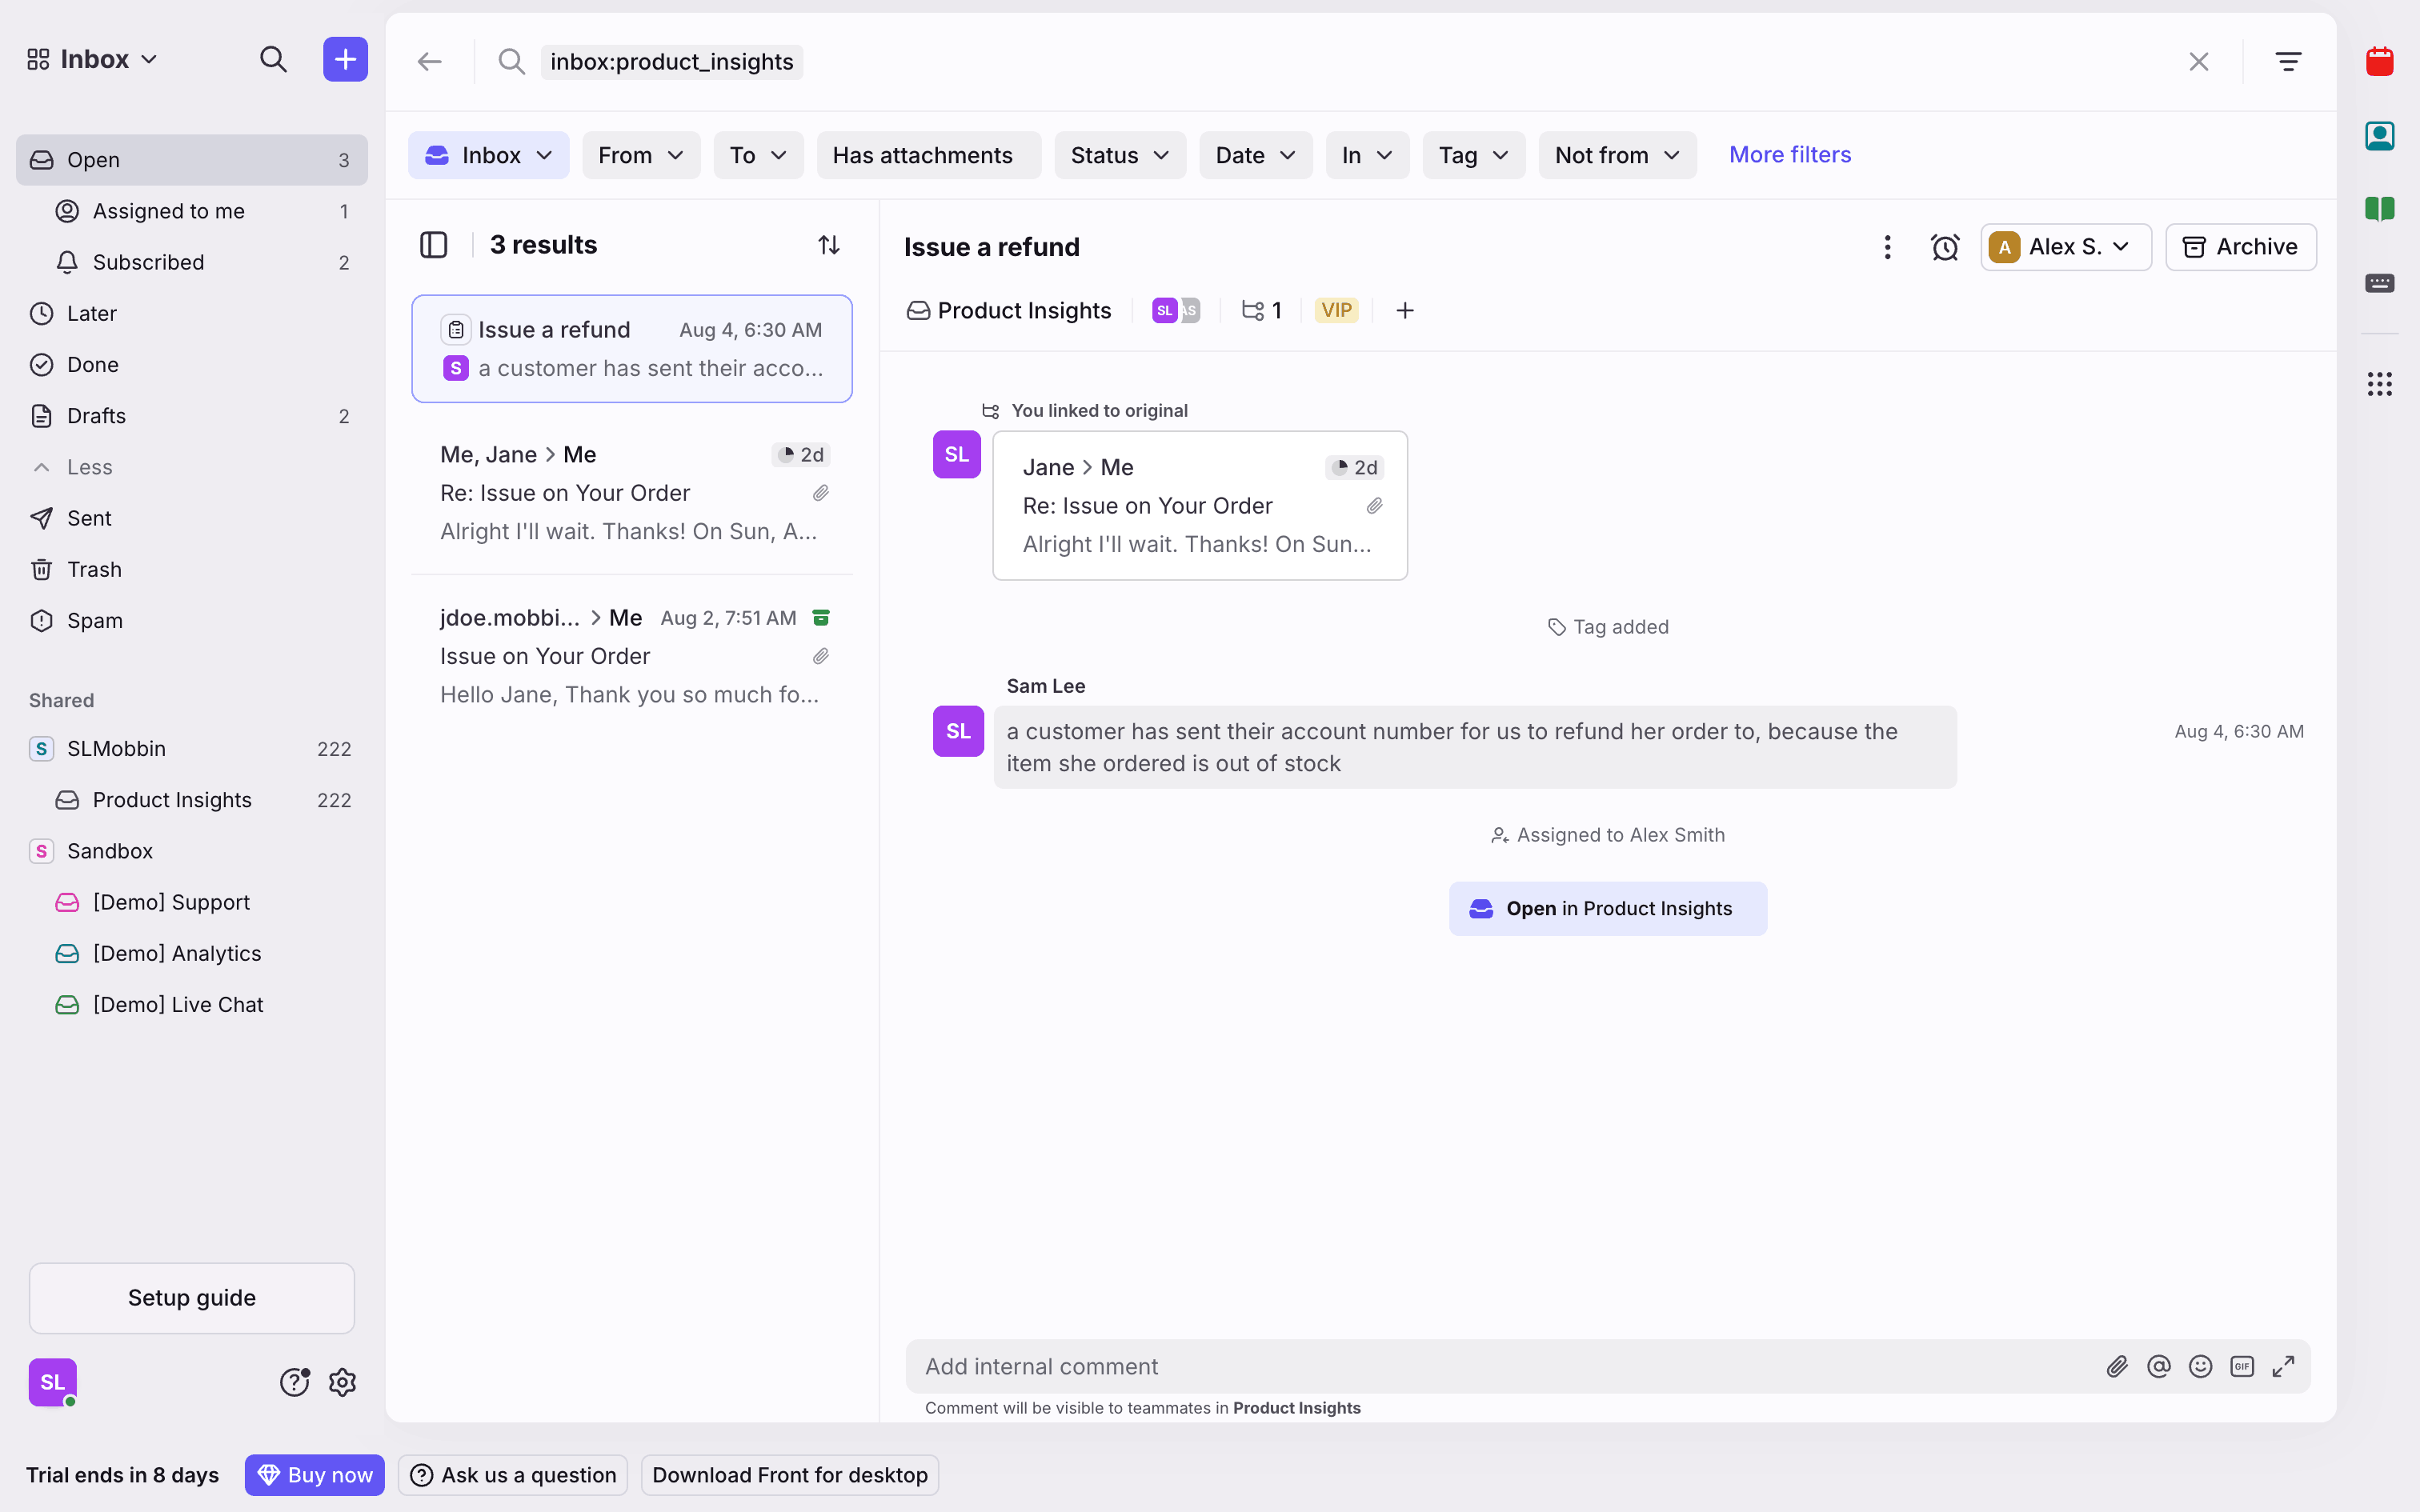Open the Alex S. assignee dropdown
The height and width of the screenshot is (1512, 2420).
[2065, 247]
